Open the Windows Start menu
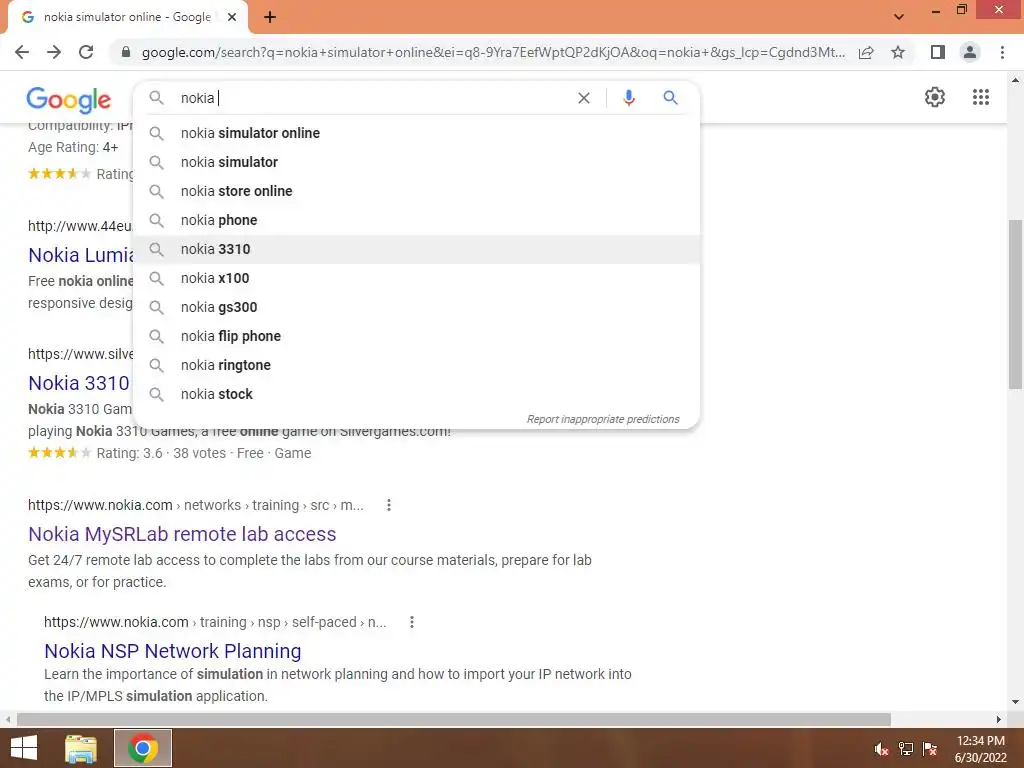Viewport: 1024px width, 768px height. (x=24, y=748)
